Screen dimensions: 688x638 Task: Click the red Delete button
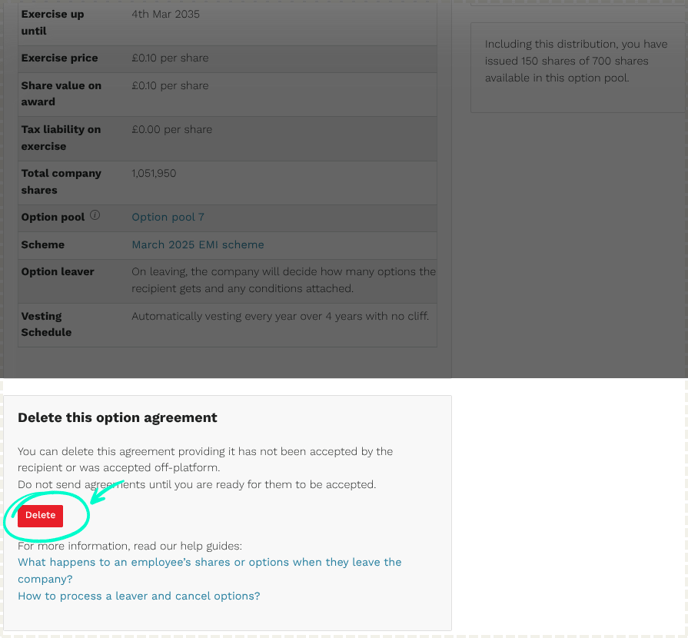point(40,516)
